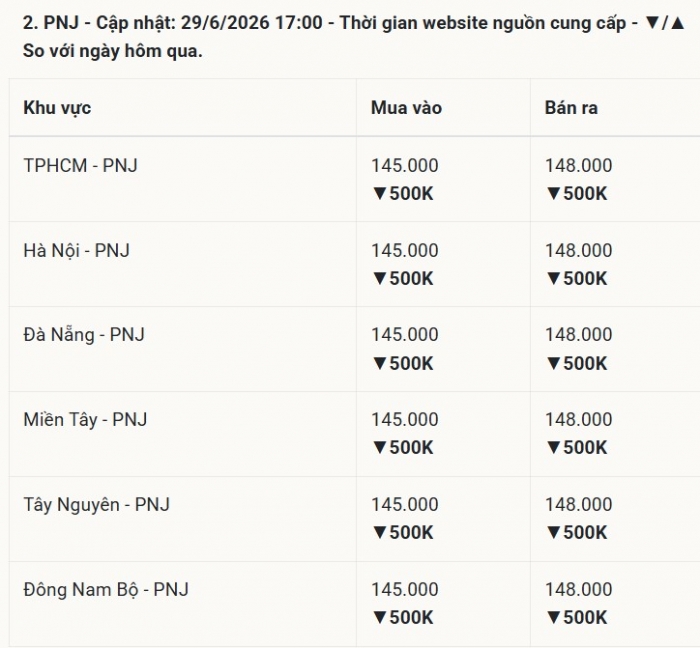Viewport: 700px width, 648px height.
Task: Click the Bán ra column header
Action: (x=571, y=108)
